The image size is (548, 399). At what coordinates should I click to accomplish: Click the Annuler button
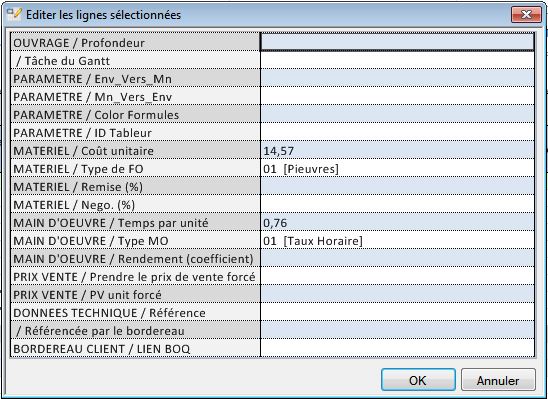498,380
